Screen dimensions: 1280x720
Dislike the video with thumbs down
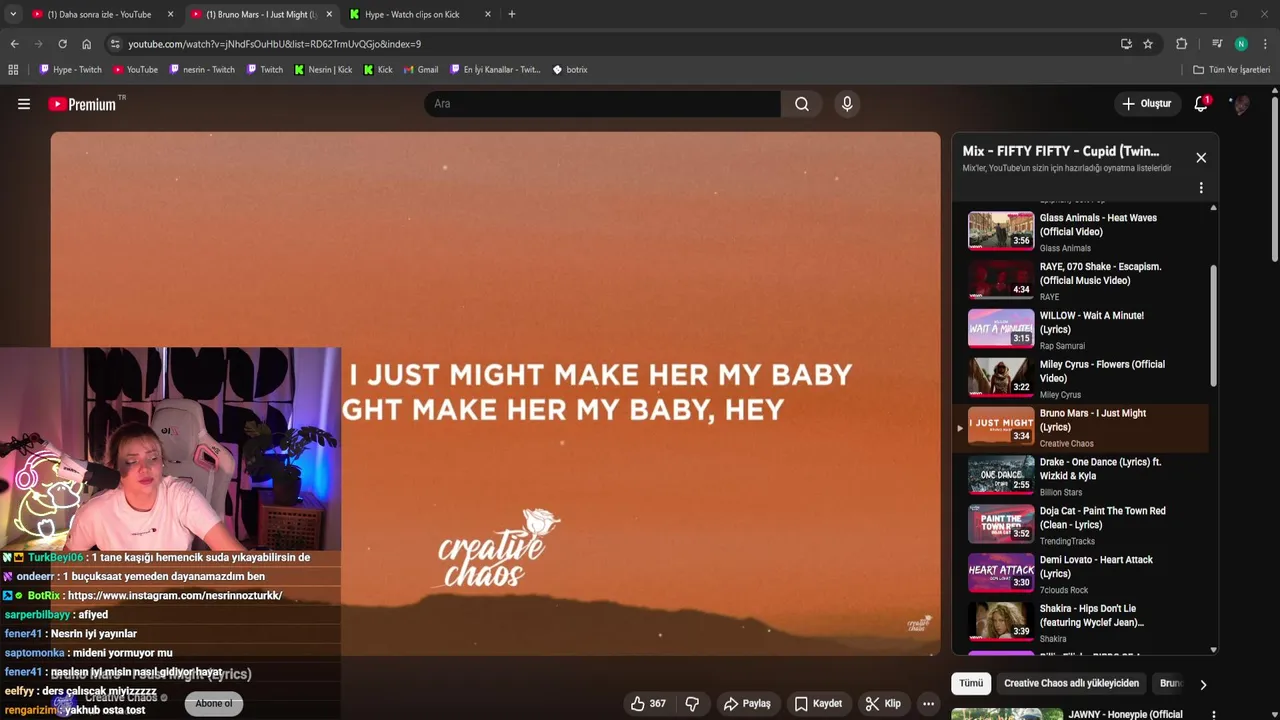click(x=692, y=704)
